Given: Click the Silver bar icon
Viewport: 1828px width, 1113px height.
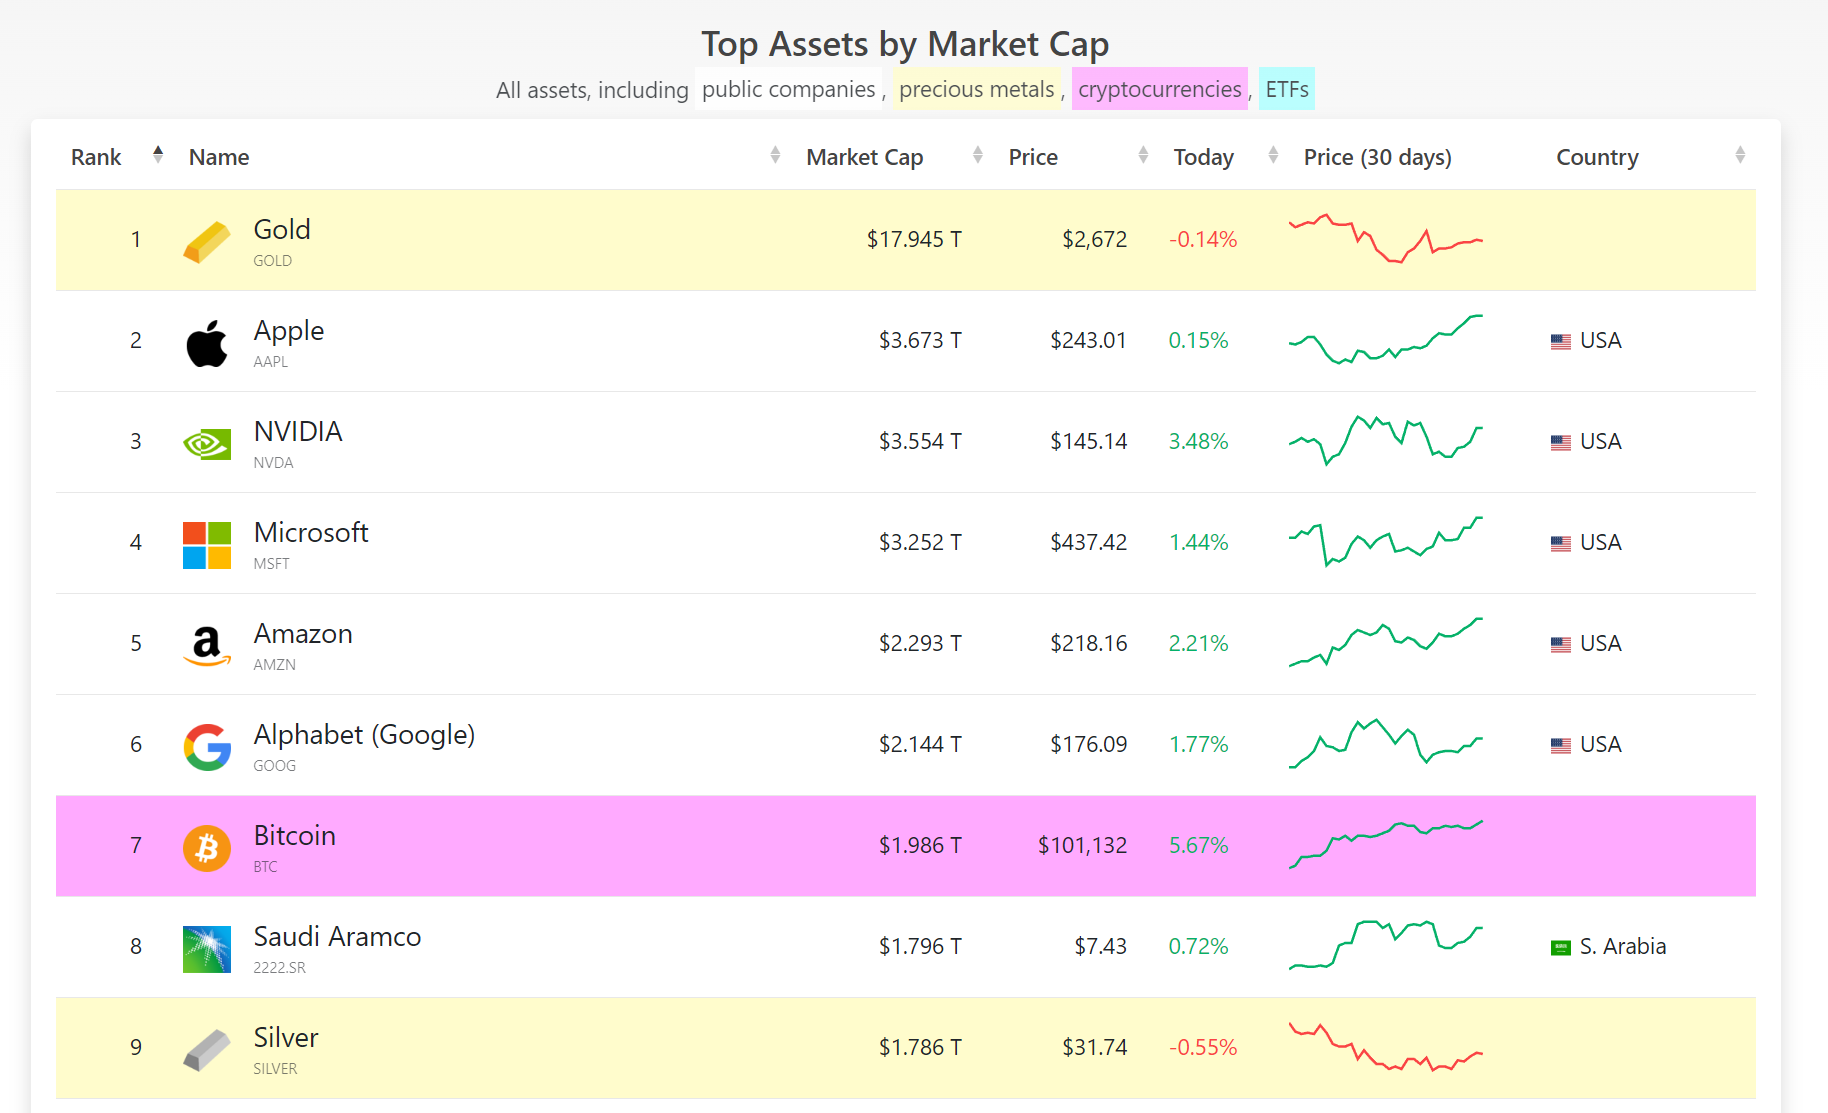Looking at the screenshot, I should coord(207,1050).
